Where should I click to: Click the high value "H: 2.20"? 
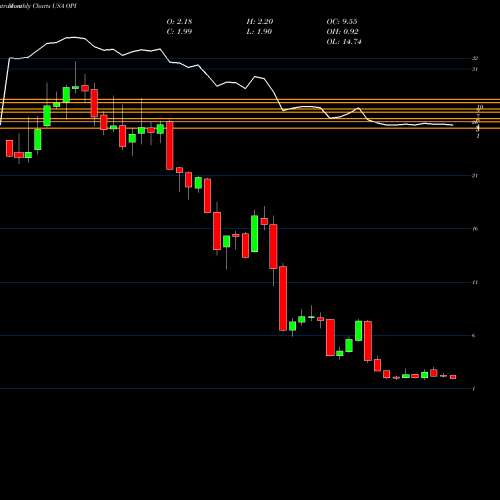coord(260,22)
